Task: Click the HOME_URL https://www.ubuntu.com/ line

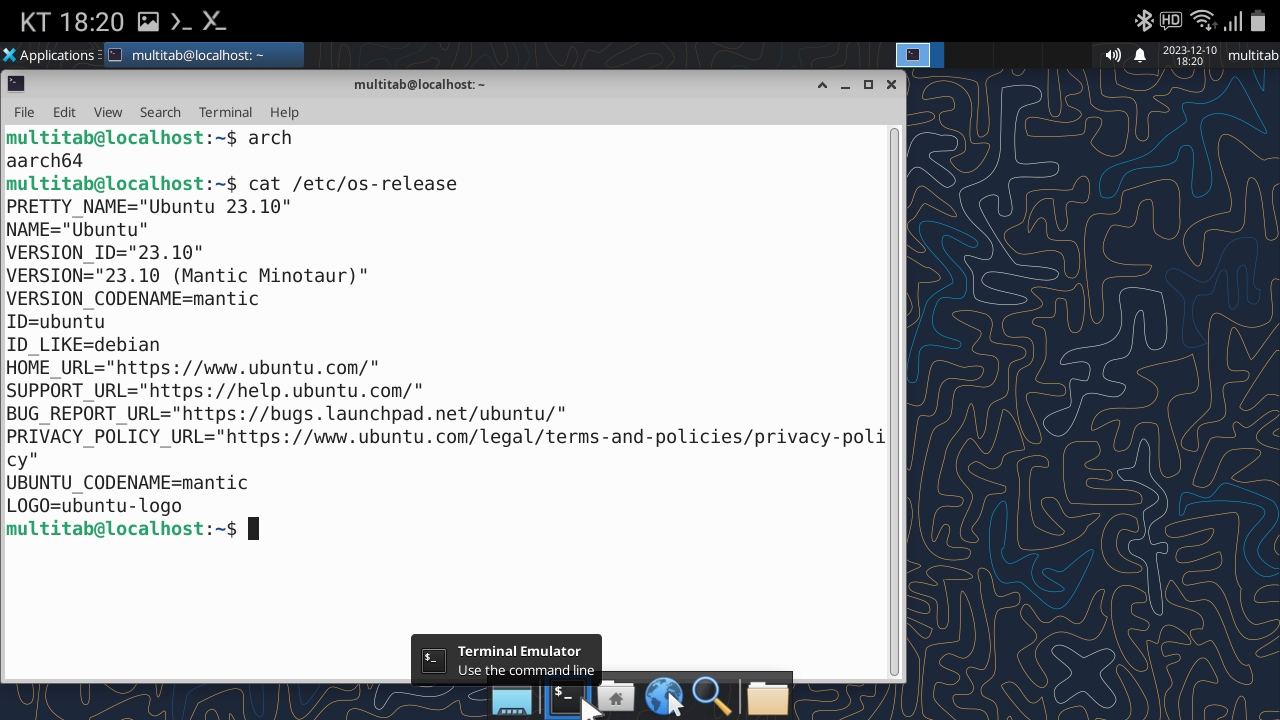Action: 192,367
